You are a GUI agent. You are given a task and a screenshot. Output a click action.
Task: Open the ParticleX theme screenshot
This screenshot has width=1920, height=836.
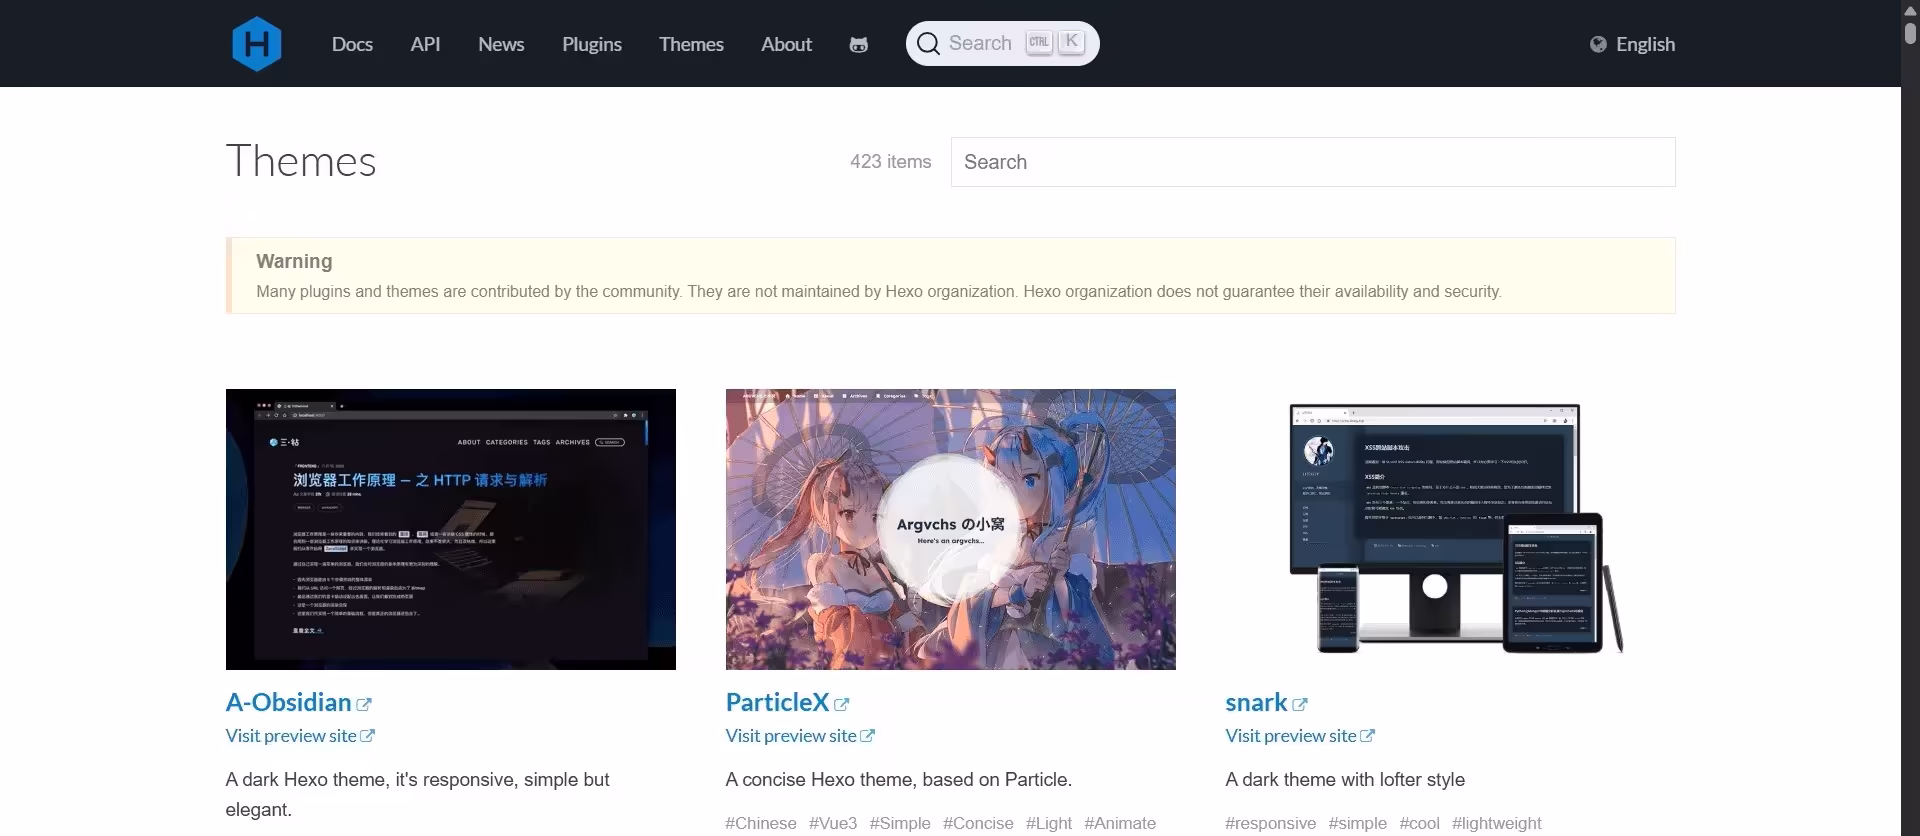951,529
